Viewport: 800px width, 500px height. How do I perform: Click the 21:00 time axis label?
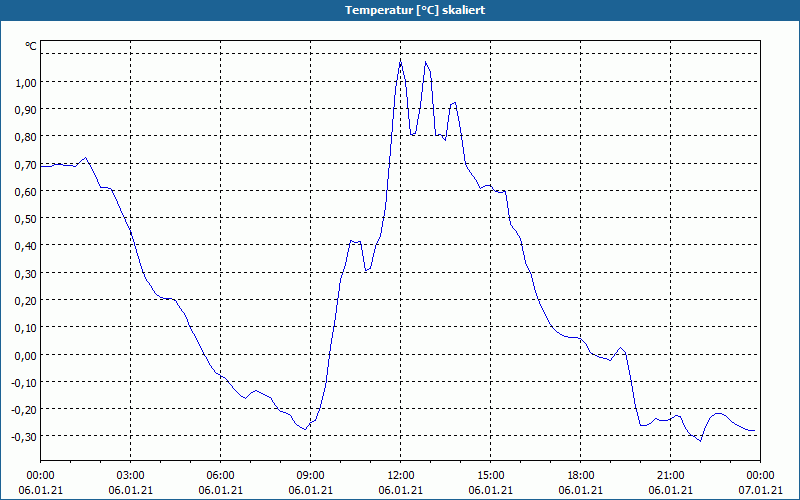[670, 476]
